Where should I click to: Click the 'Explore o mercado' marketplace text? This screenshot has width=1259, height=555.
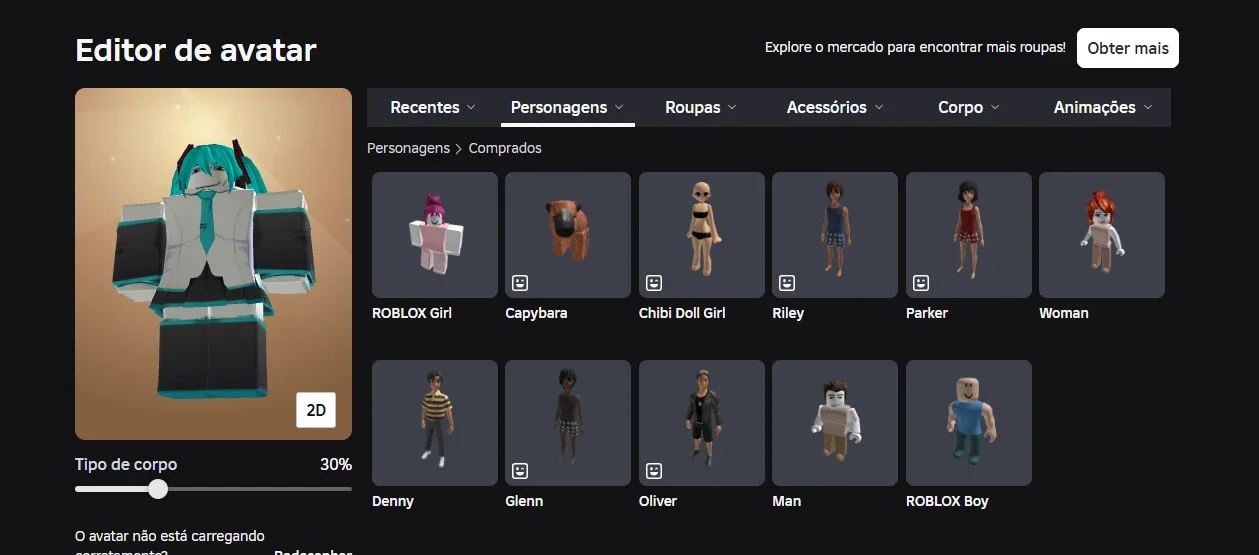point(915,47)
